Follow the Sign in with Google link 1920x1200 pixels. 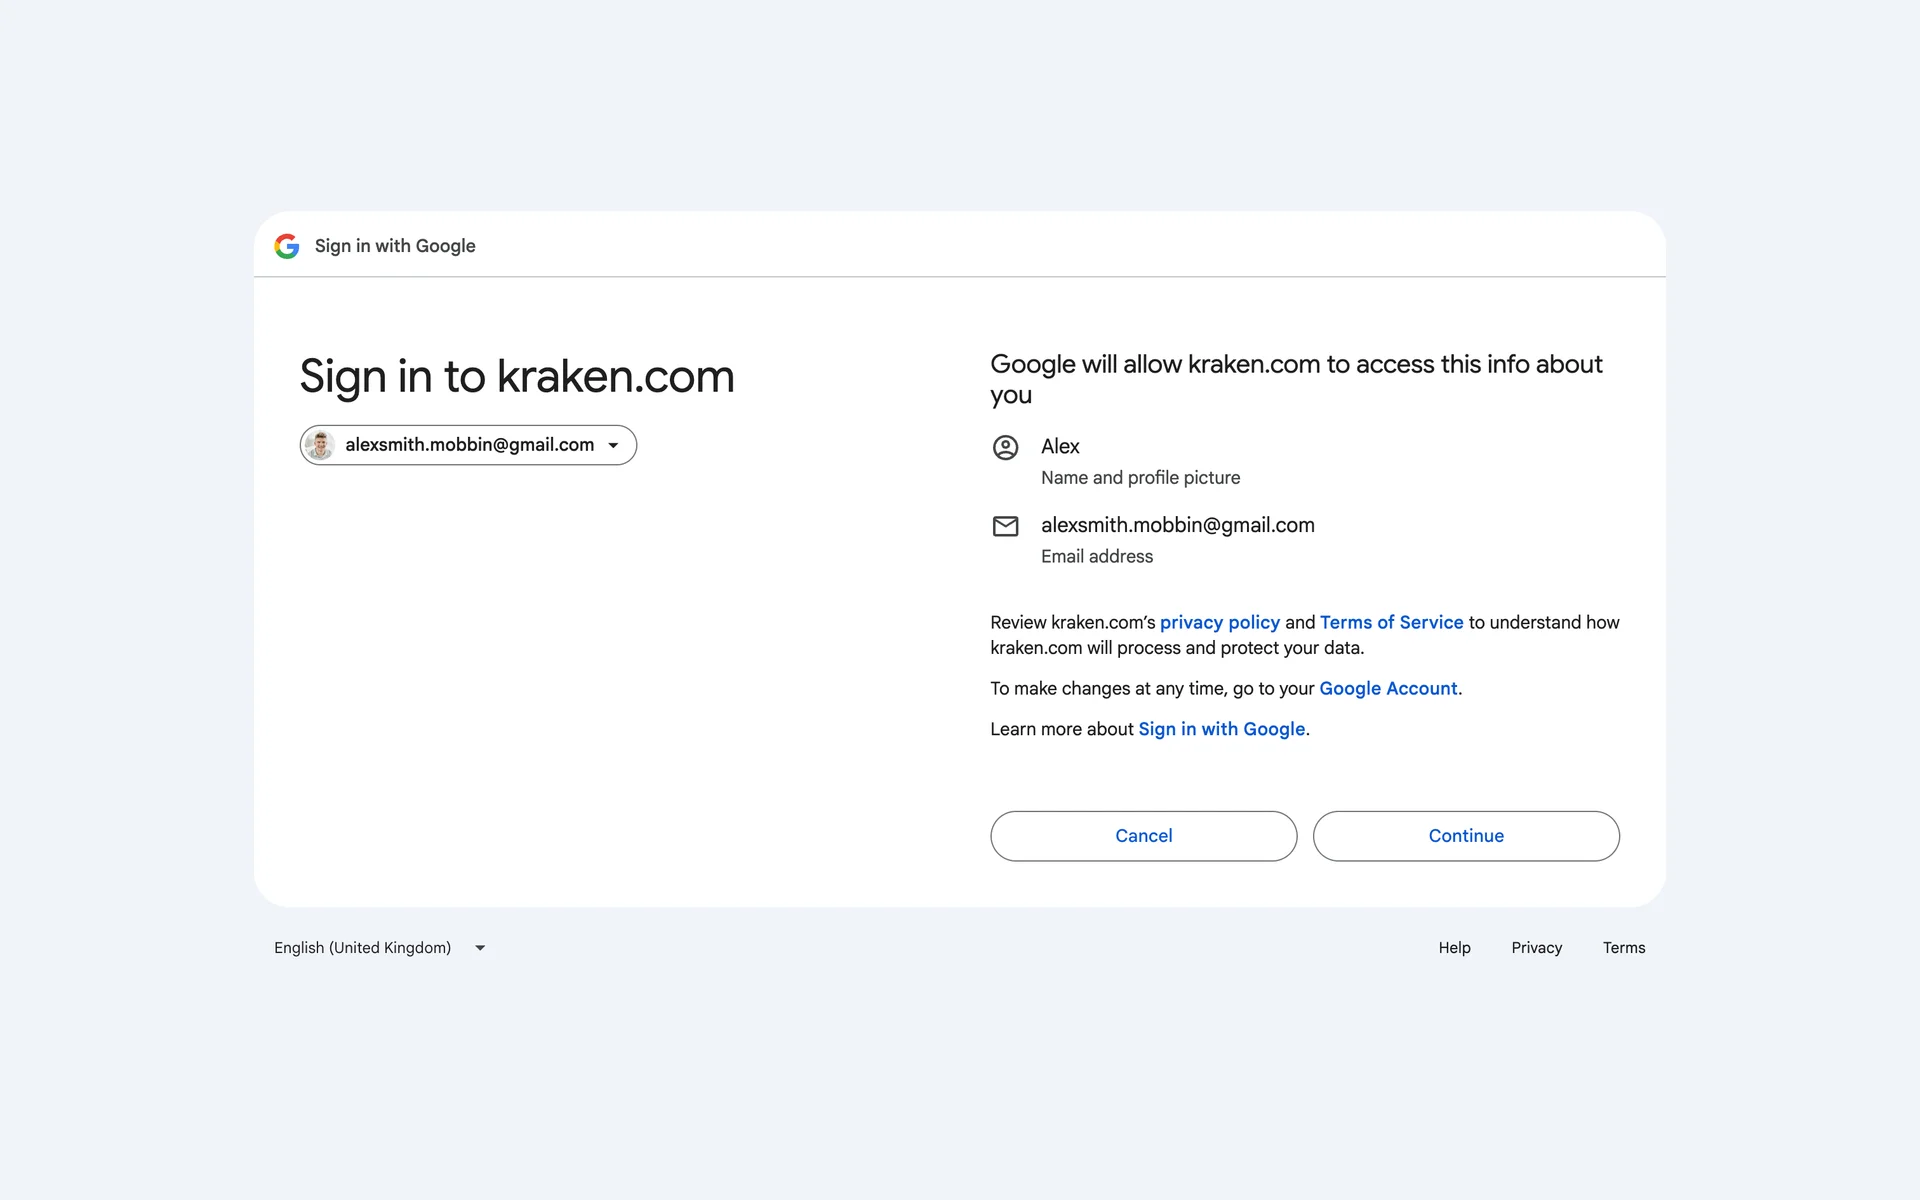[1221, 729]
